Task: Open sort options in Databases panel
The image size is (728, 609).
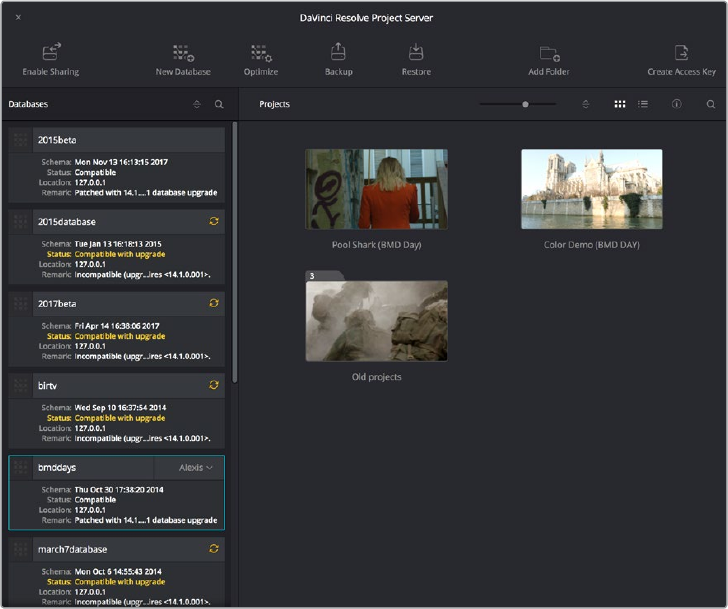Action: [197, 104]
